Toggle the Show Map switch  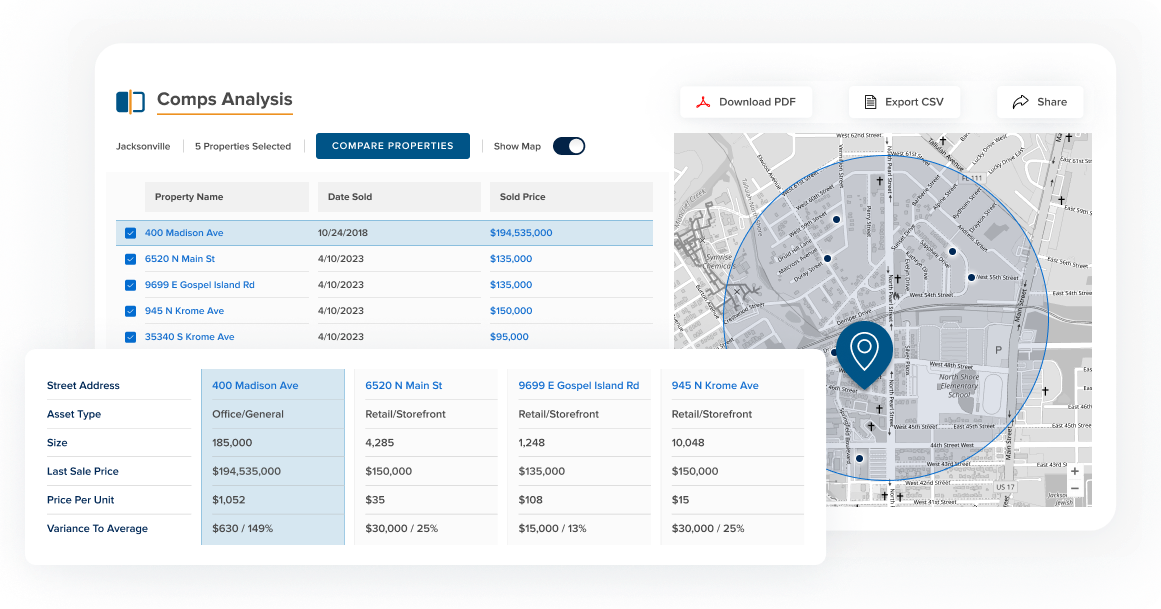click(569, 146)
